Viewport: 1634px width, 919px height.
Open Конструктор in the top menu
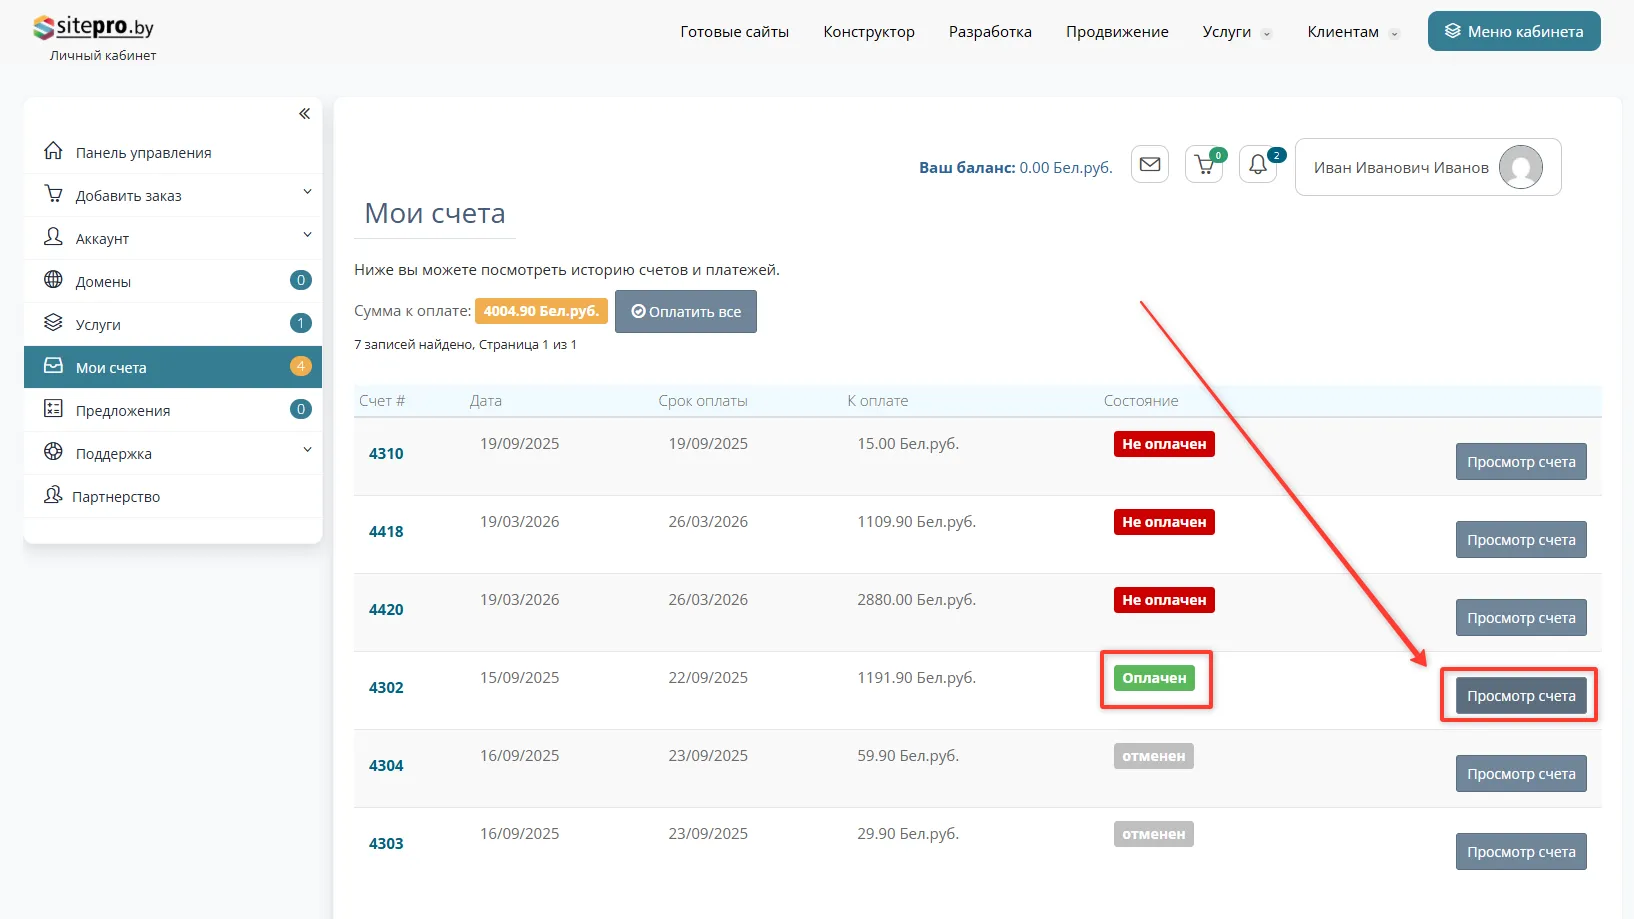click(x=868, y=32)
